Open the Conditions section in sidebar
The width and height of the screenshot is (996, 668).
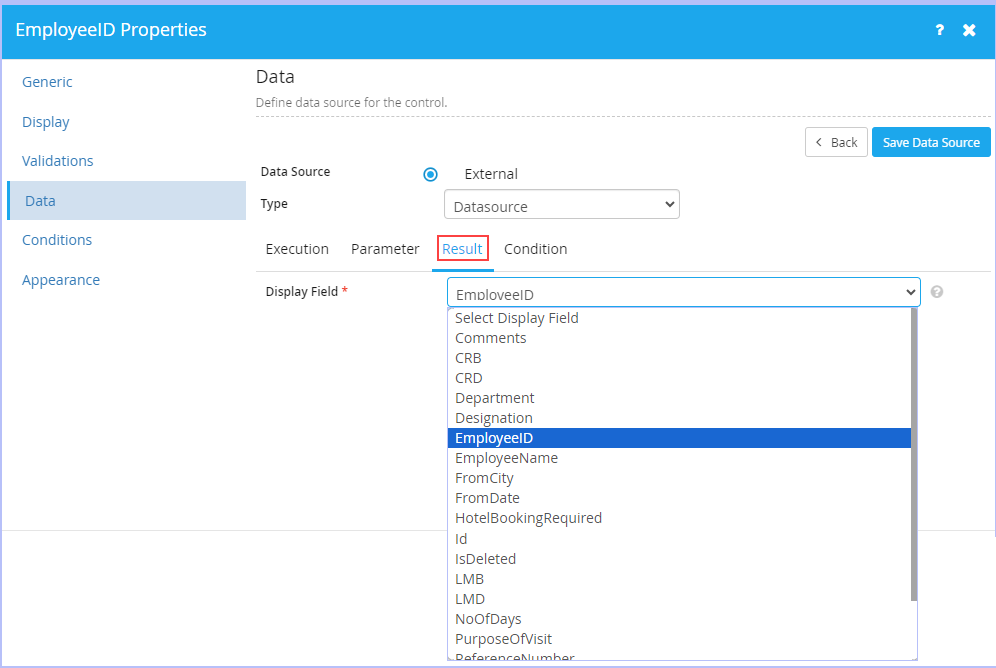tap(57, 240)
